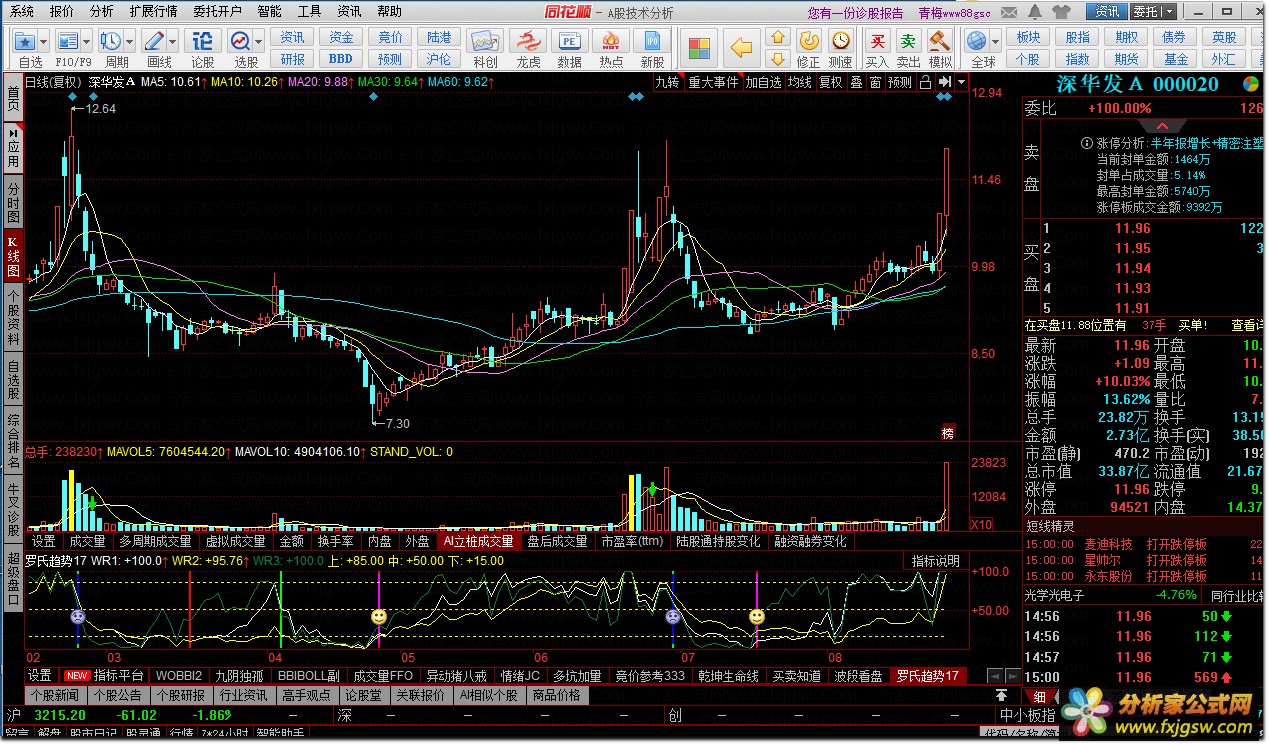Click the 卖出 sell icon

coord(908,41)
